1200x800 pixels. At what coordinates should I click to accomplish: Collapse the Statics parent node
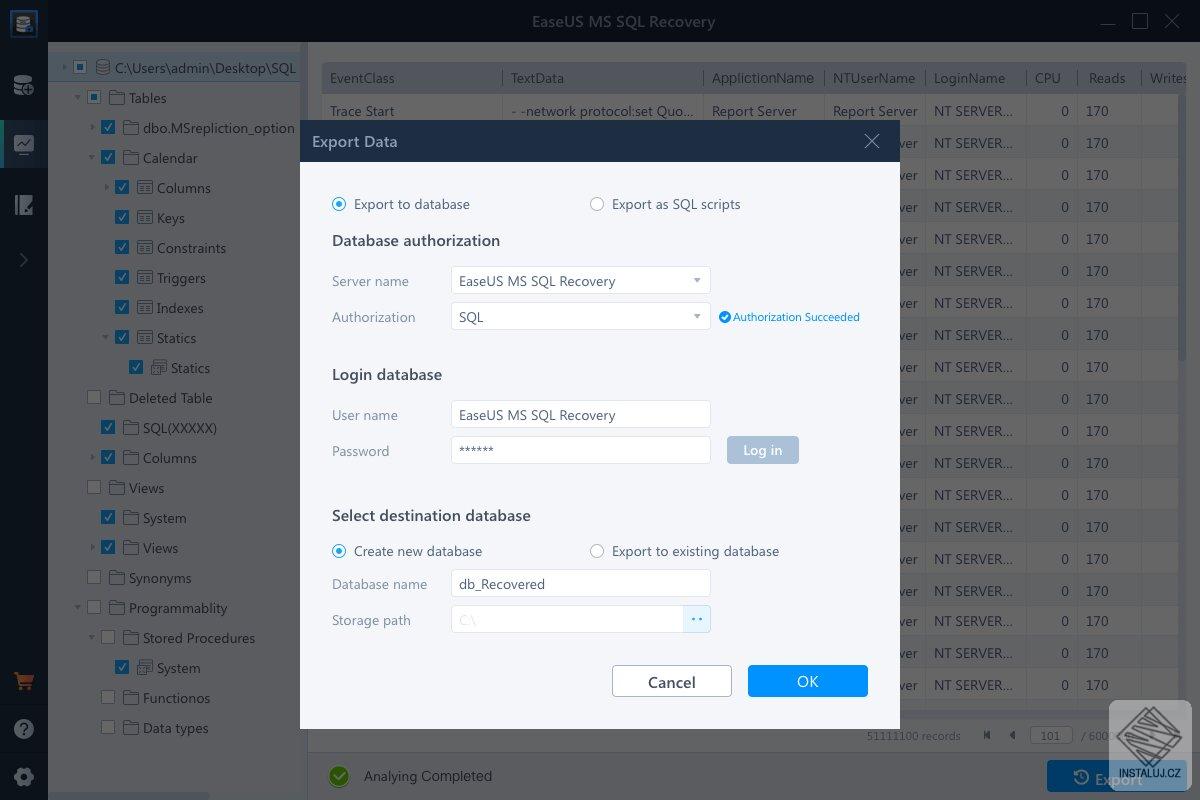(x=106, y=338)
